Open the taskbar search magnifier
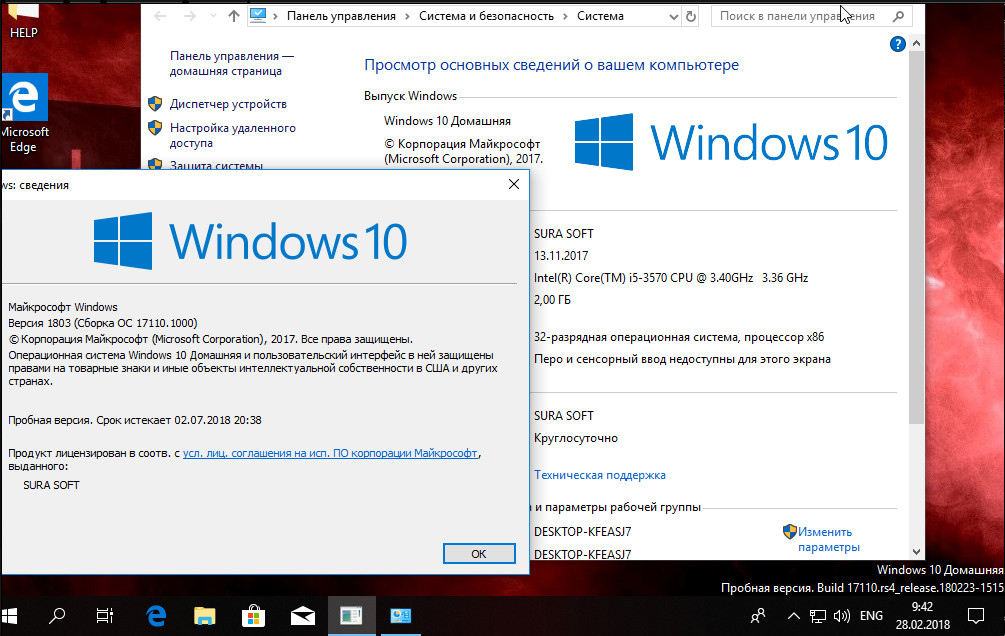 click(x=57, y=616)
